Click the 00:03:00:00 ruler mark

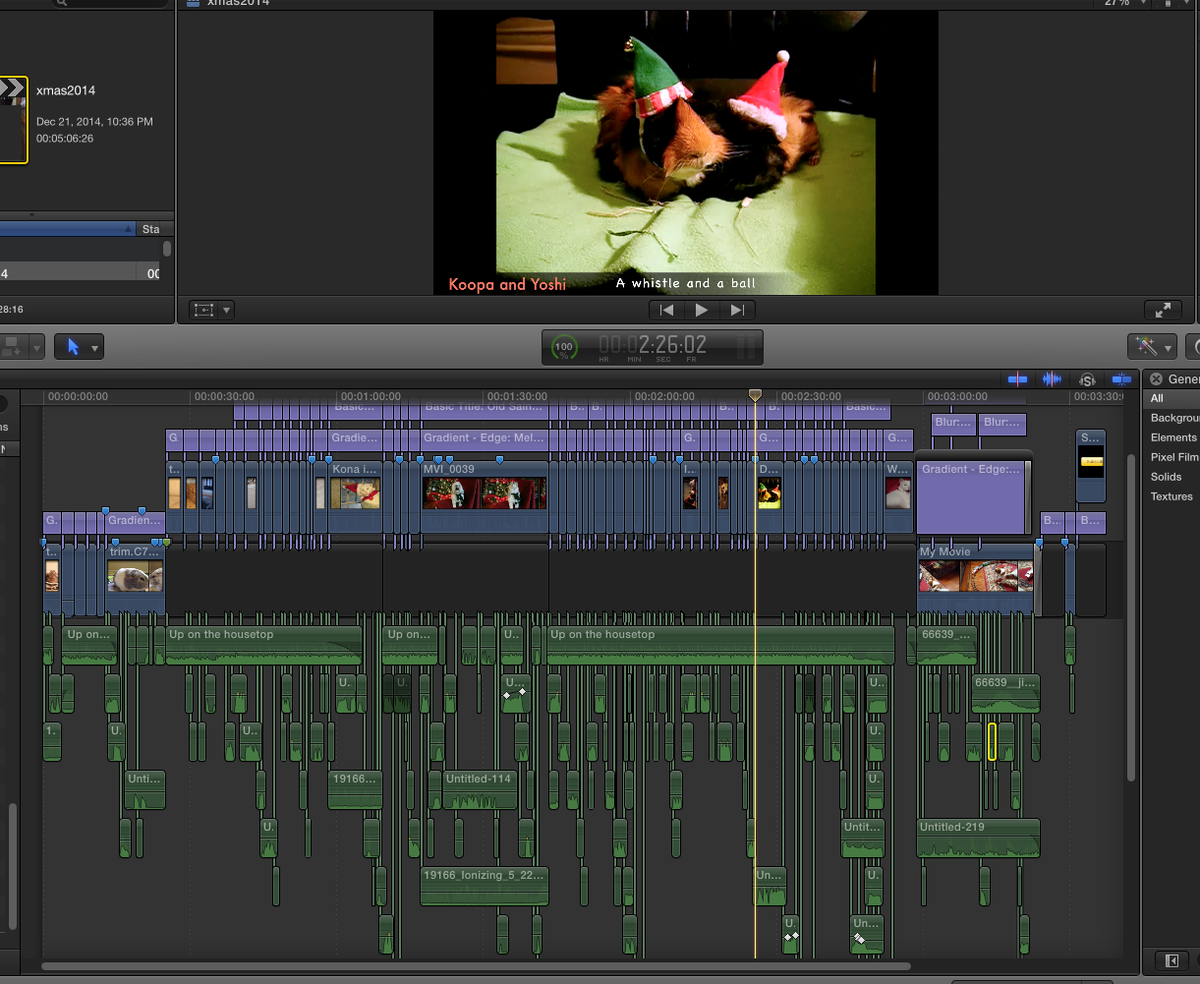coord(956,397)
